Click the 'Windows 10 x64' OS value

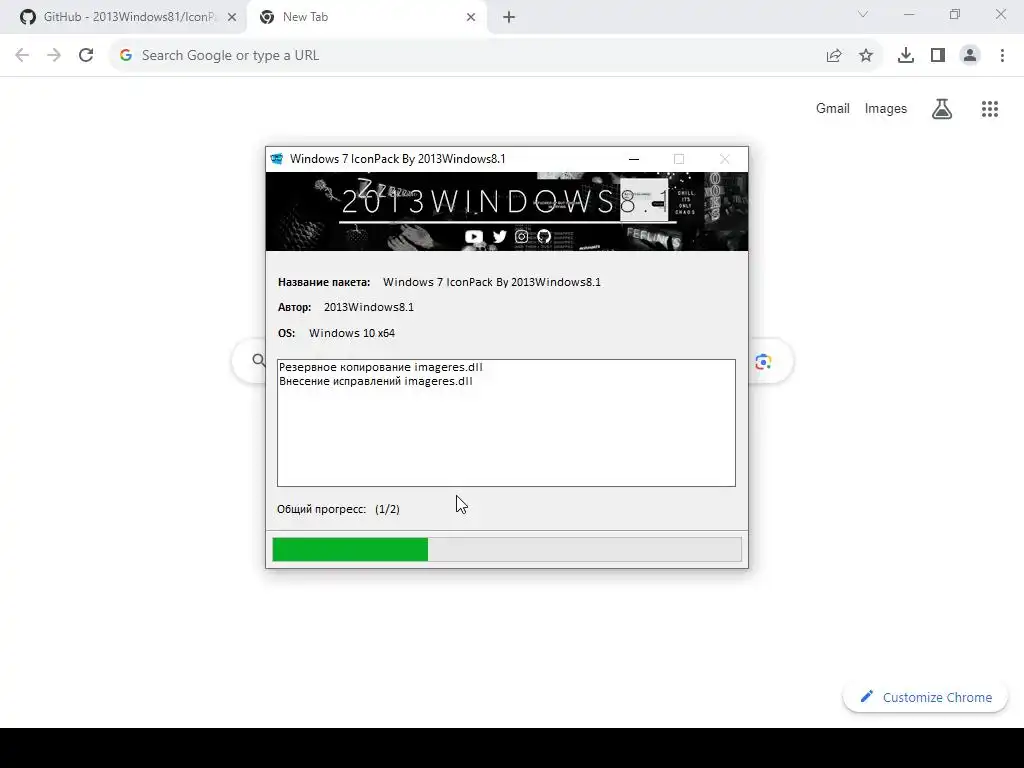[352, 333]
